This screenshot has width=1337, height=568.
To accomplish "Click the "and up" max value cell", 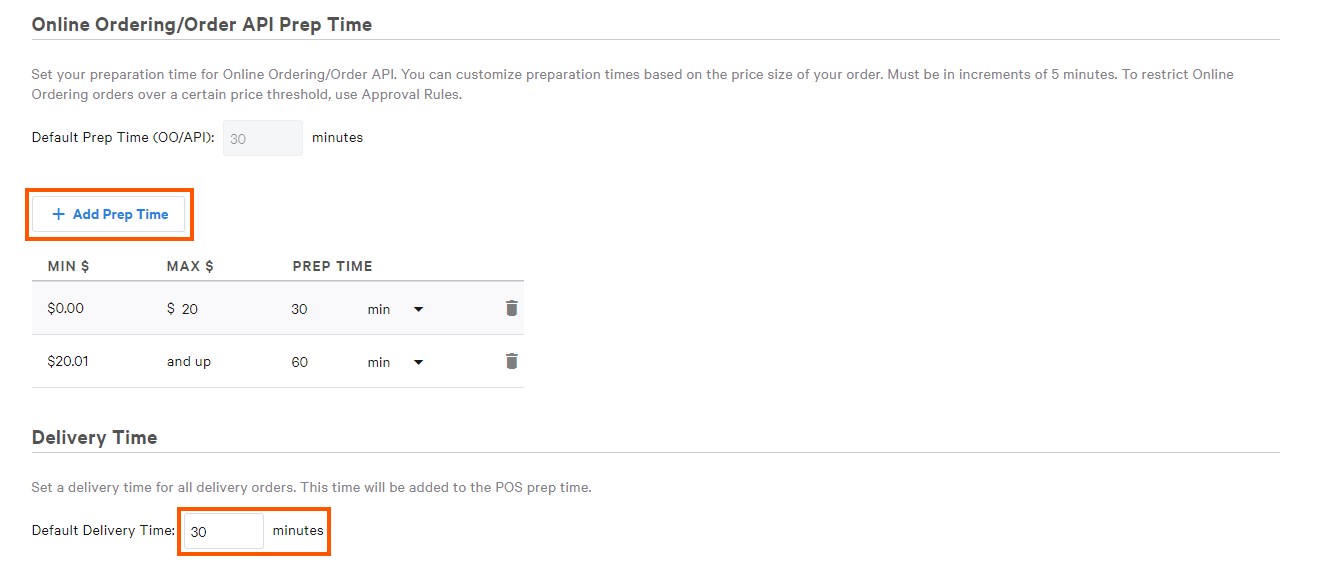I will point(189,361).
